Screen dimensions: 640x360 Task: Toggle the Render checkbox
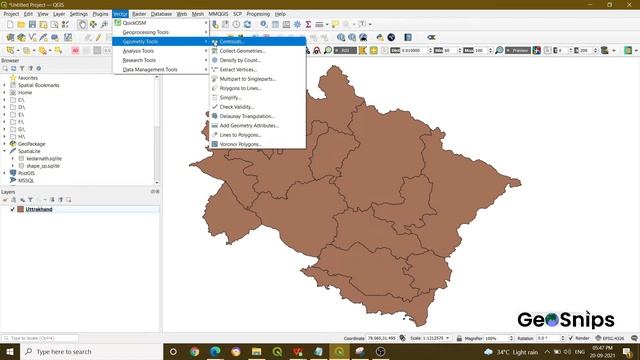571,338
